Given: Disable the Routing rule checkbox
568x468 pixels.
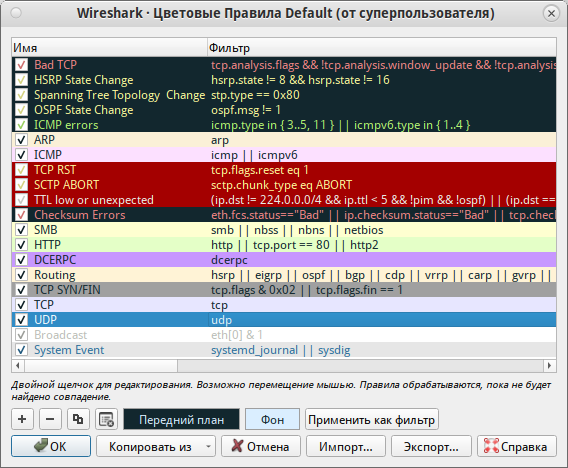Looking at the screenshot, I should (21, 275).
